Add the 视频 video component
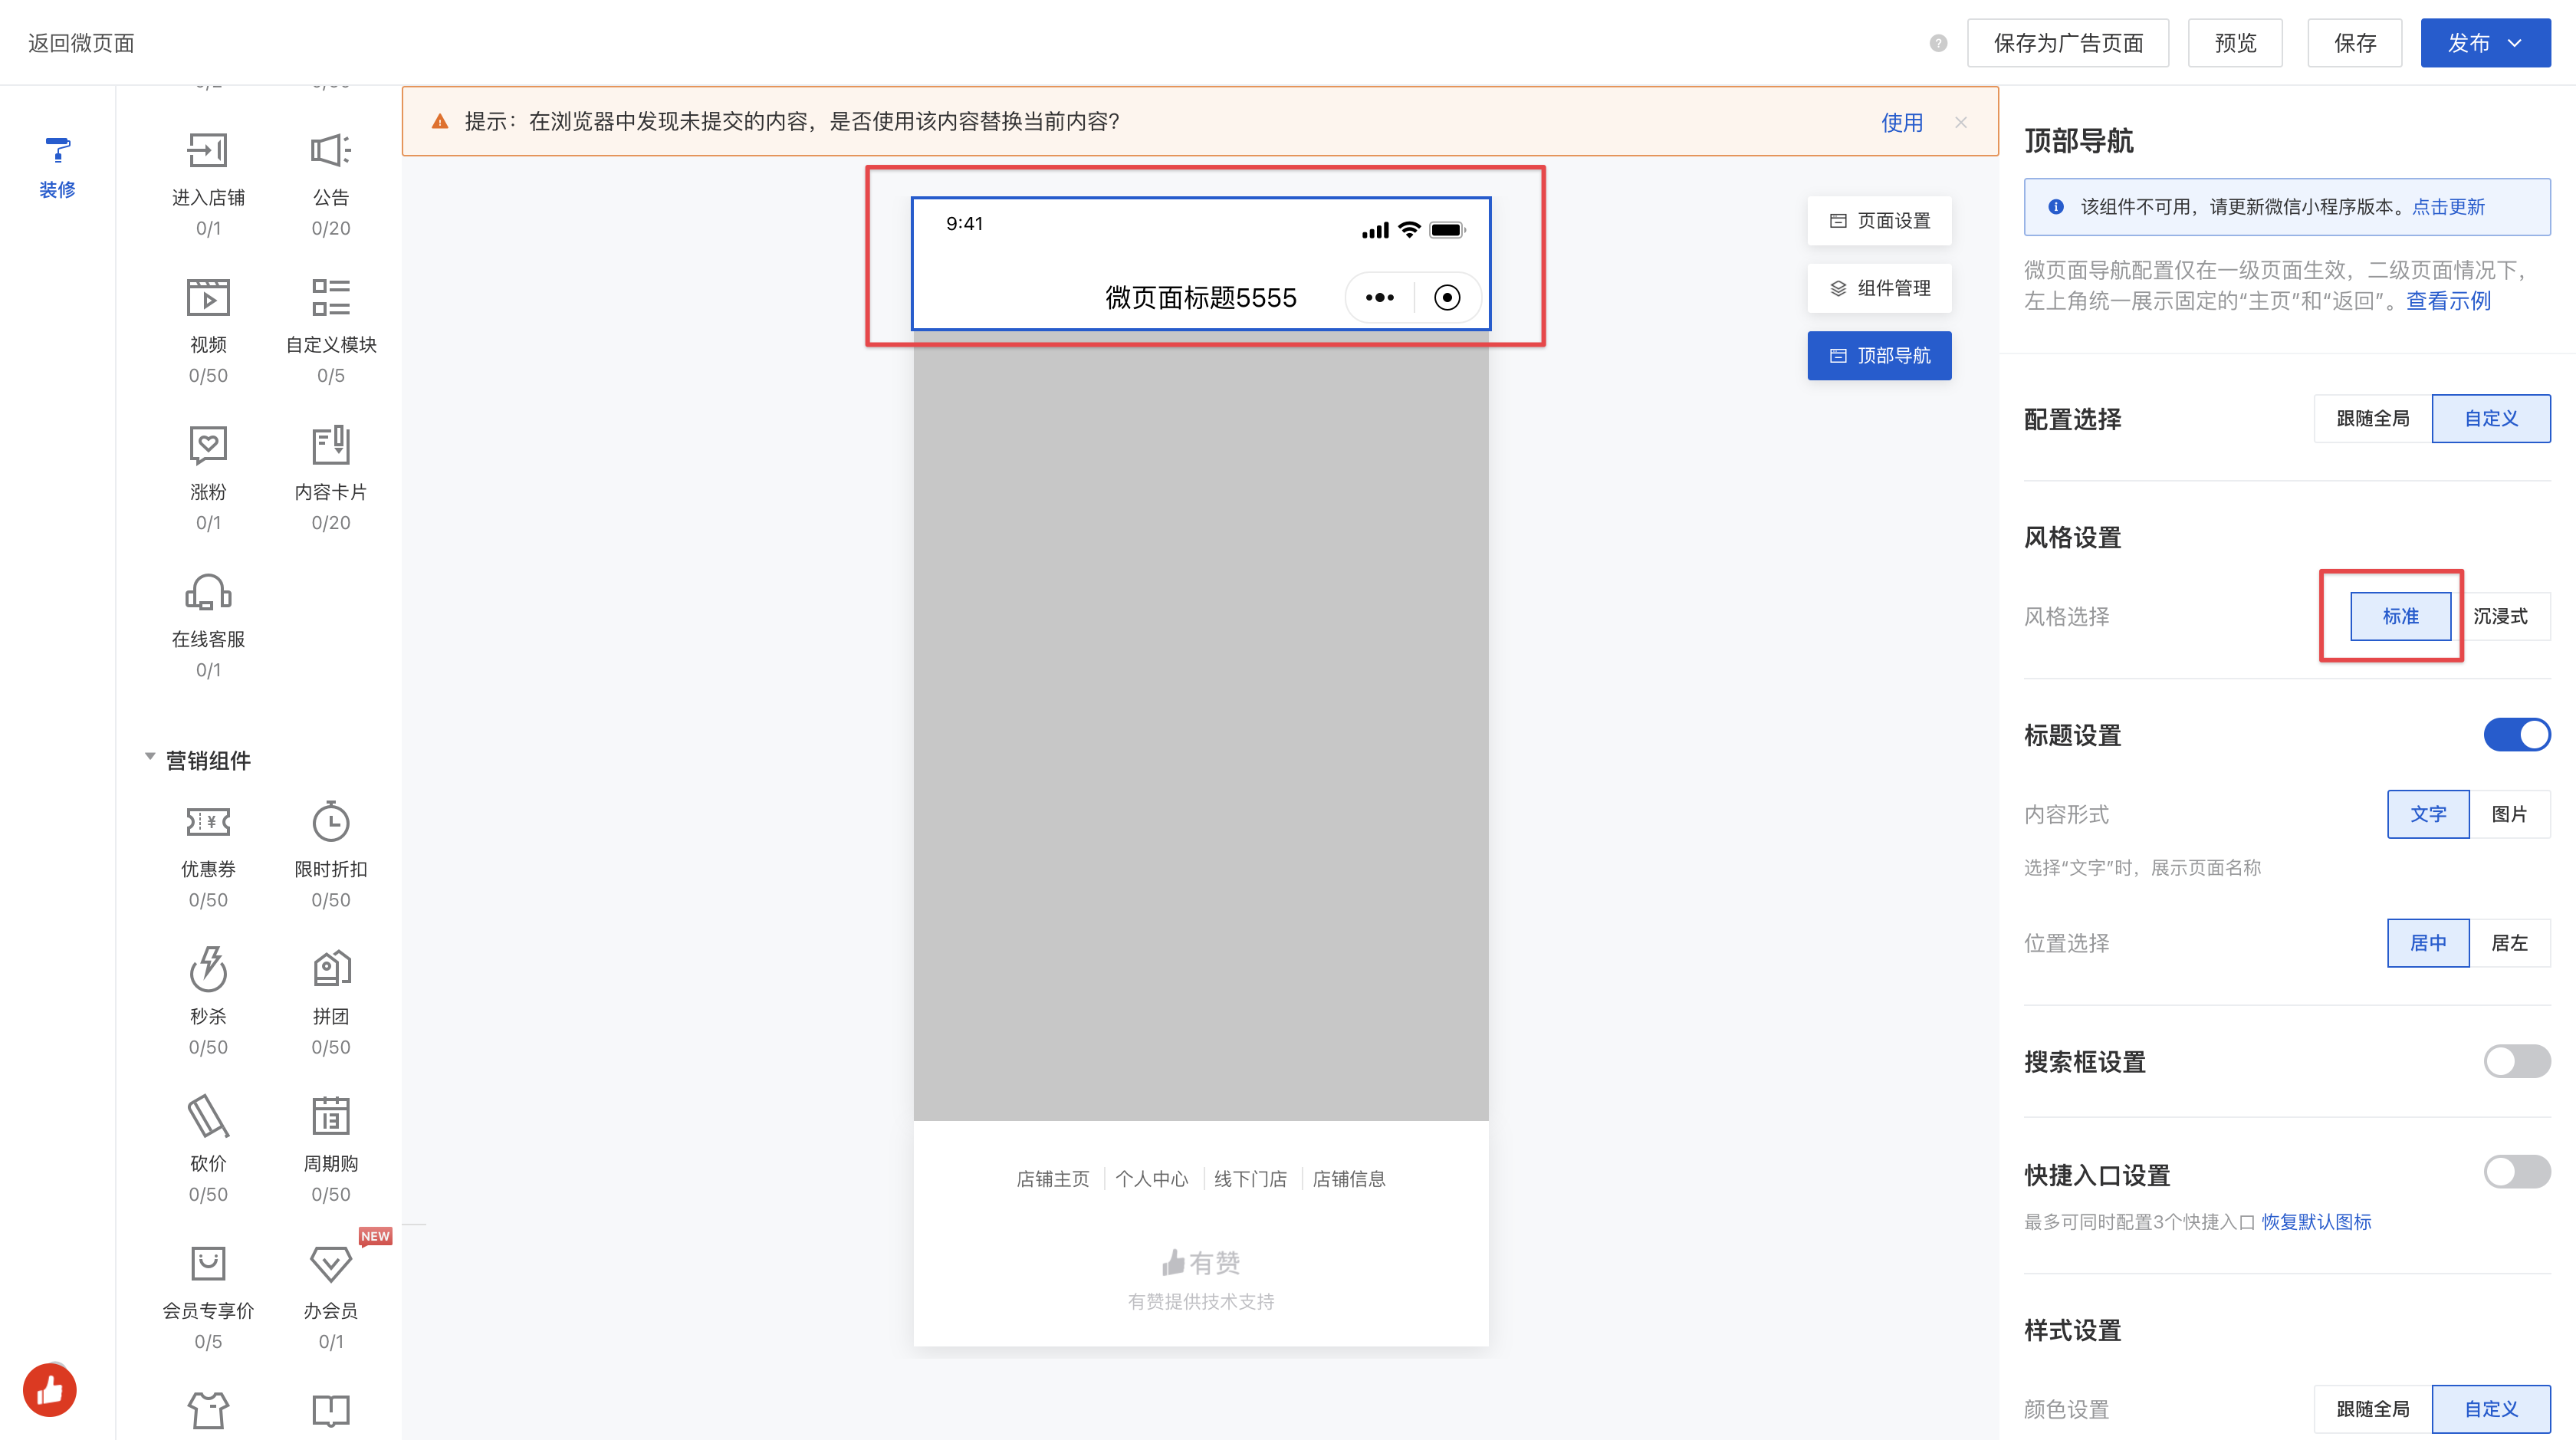Screen dimensions: 2576x1440 click(208, 298)
